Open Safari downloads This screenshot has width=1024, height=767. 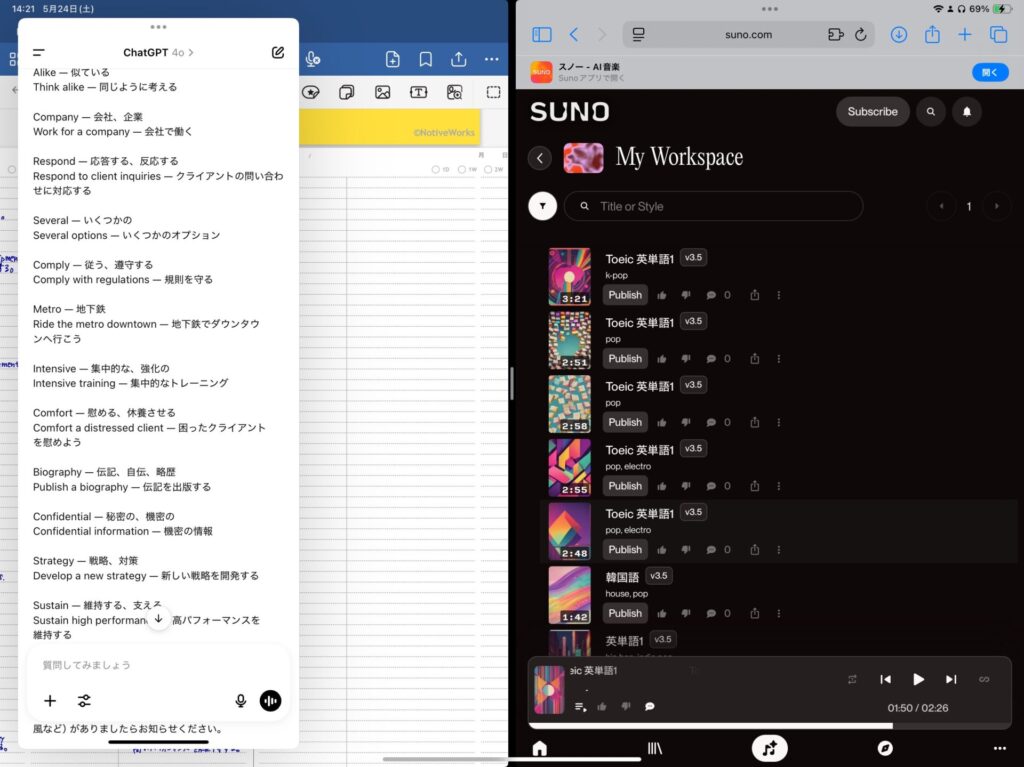[899, 35]
